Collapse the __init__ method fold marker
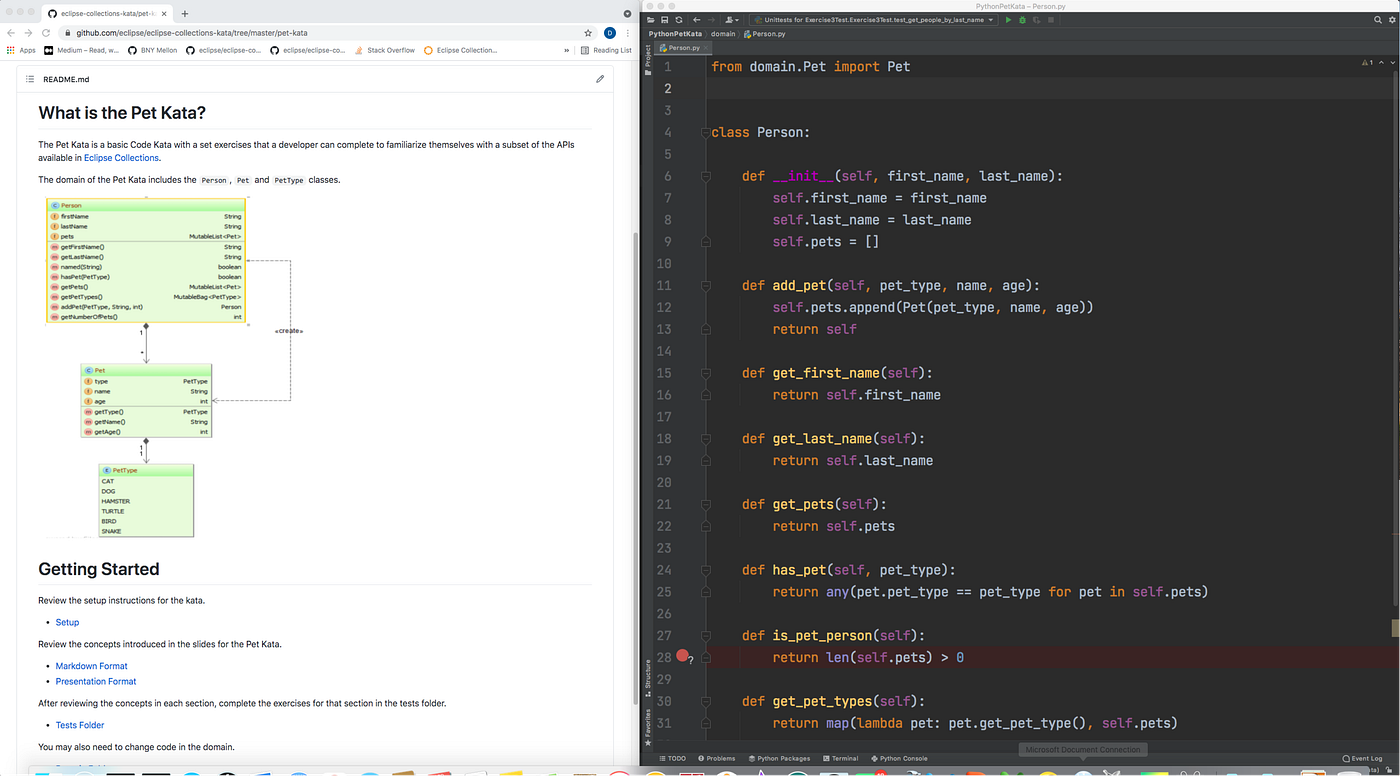Image resolution: width=1400 pixels, height=776 pixels. pos(706,176)
